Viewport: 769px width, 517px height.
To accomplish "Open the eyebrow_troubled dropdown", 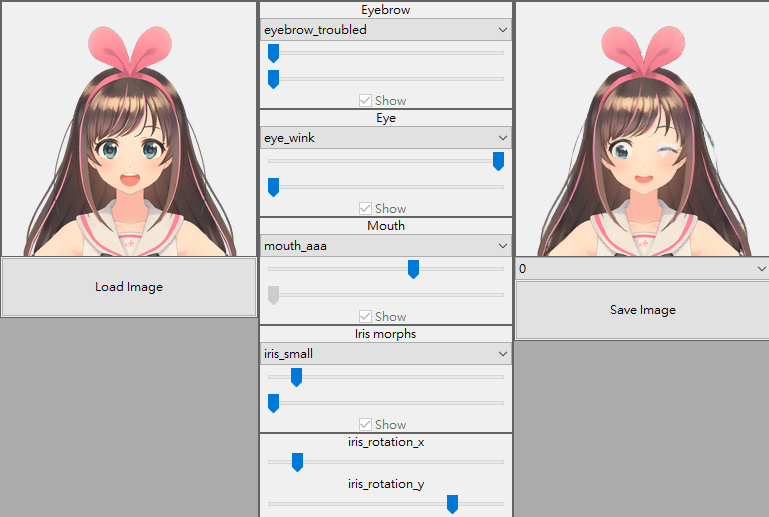I will coord(385,30).
